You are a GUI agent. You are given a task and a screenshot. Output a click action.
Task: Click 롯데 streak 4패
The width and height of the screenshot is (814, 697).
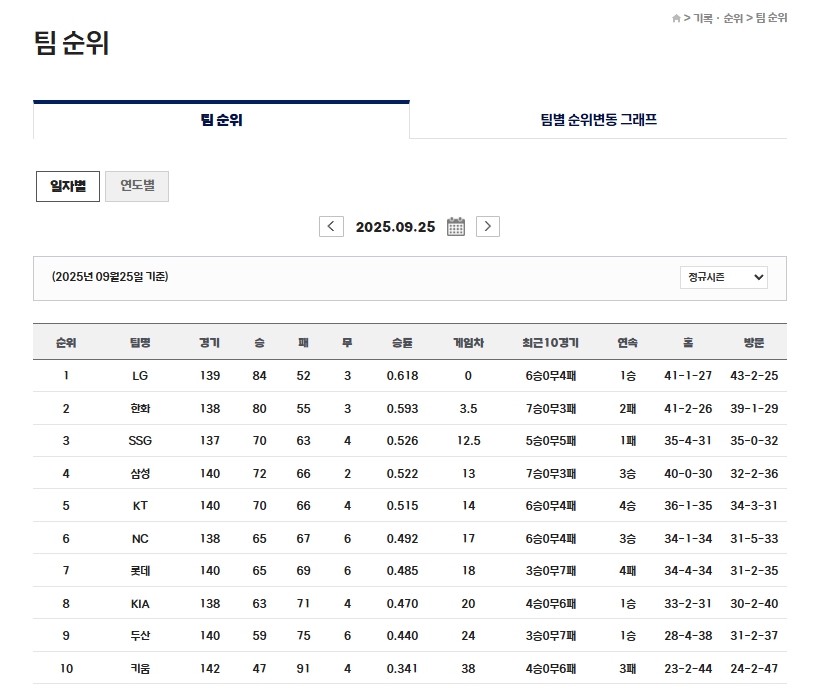click(628, 571)
